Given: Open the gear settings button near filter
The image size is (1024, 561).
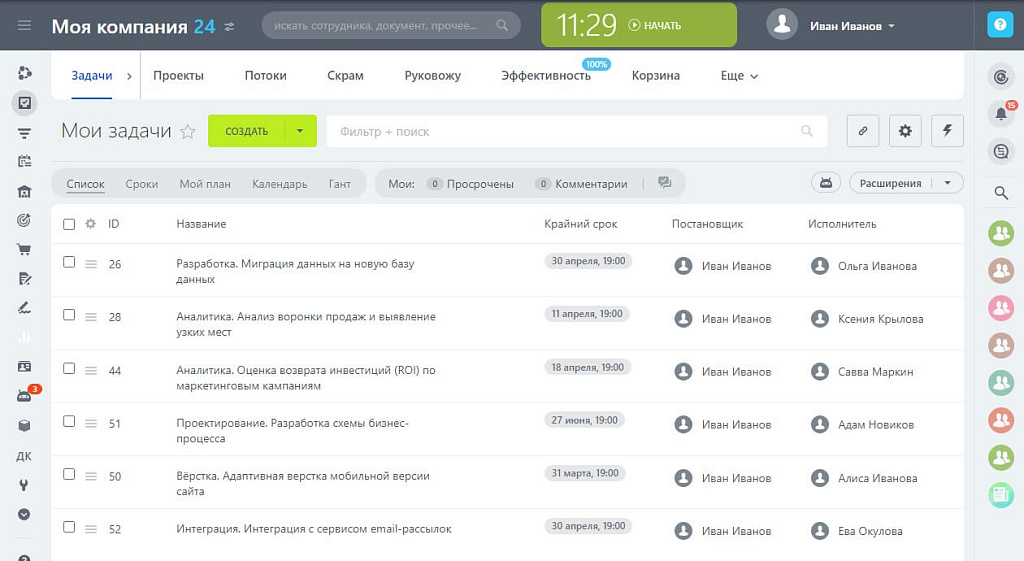Looking at the screenshot, I should 905,131.
